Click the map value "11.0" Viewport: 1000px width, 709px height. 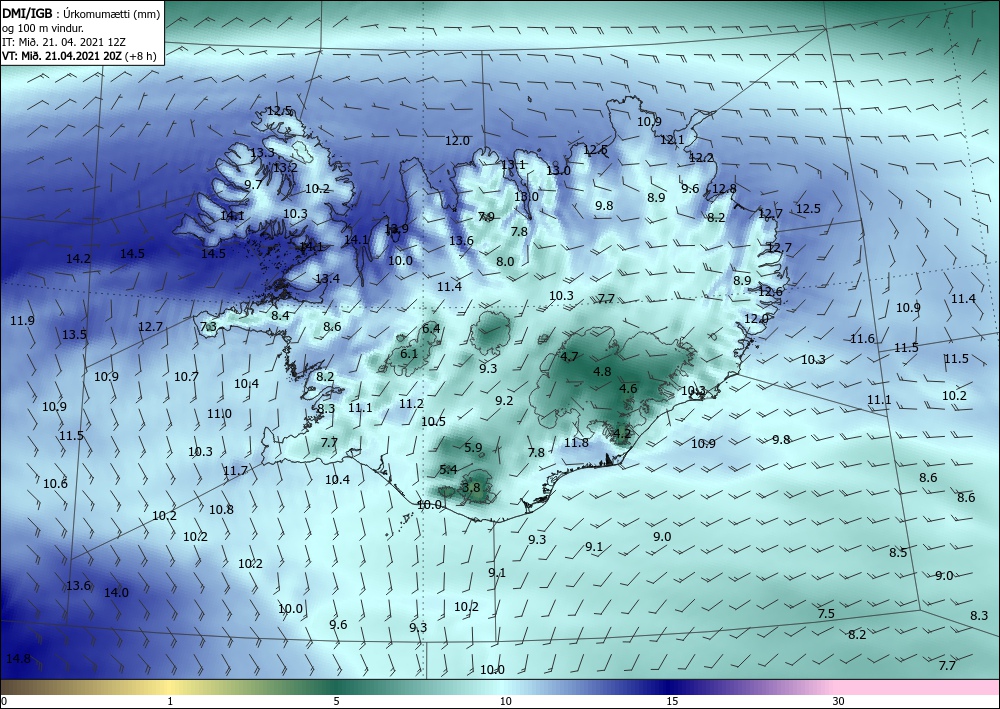[x=219, y=414]
